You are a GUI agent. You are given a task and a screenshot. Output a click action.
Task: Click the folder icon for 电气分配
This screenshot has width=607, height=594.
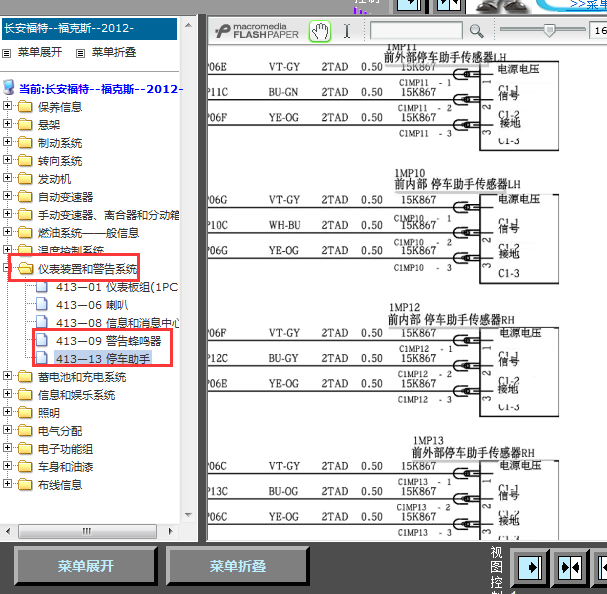point(25,431)
